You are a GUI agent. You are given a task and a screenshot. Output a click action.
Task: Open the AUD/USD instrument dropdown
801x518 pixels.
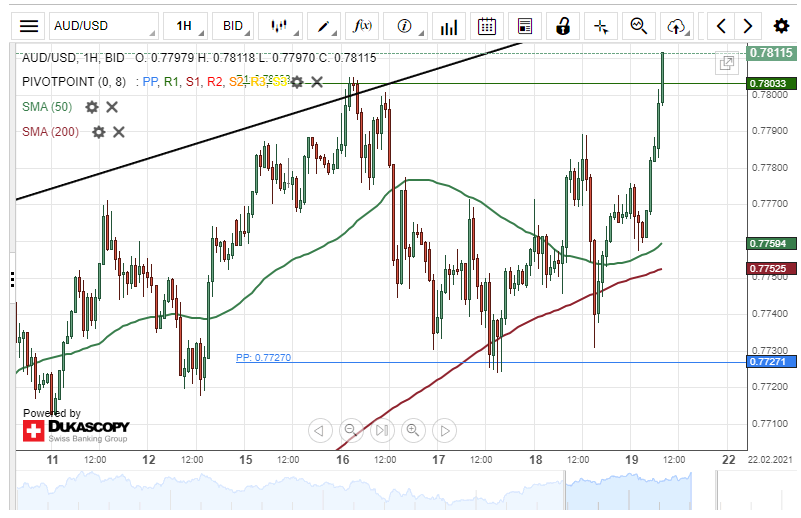coord(104,26)
